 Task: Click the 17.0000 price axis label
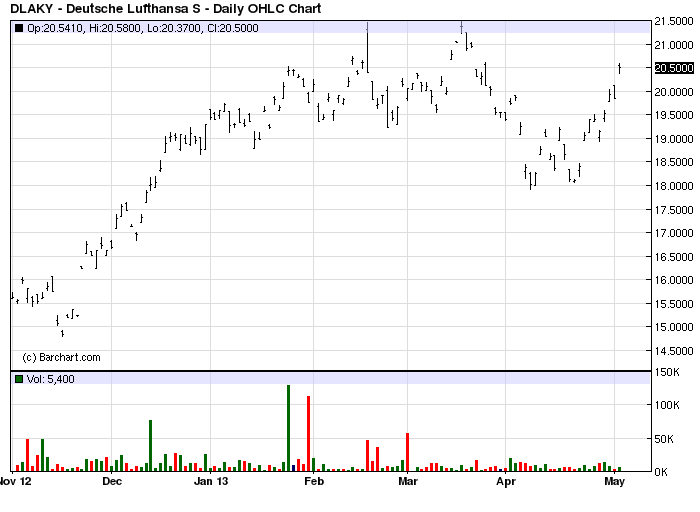(x=674, y=233)
